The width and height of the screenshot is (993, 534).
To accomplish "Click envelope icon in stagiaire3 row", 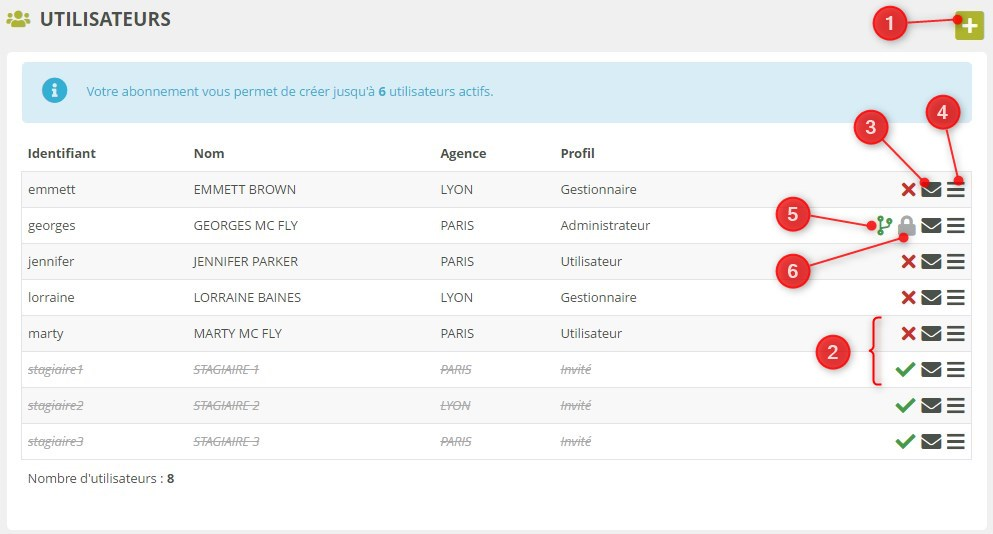I will pyautogui.click(x=931, y=442).
